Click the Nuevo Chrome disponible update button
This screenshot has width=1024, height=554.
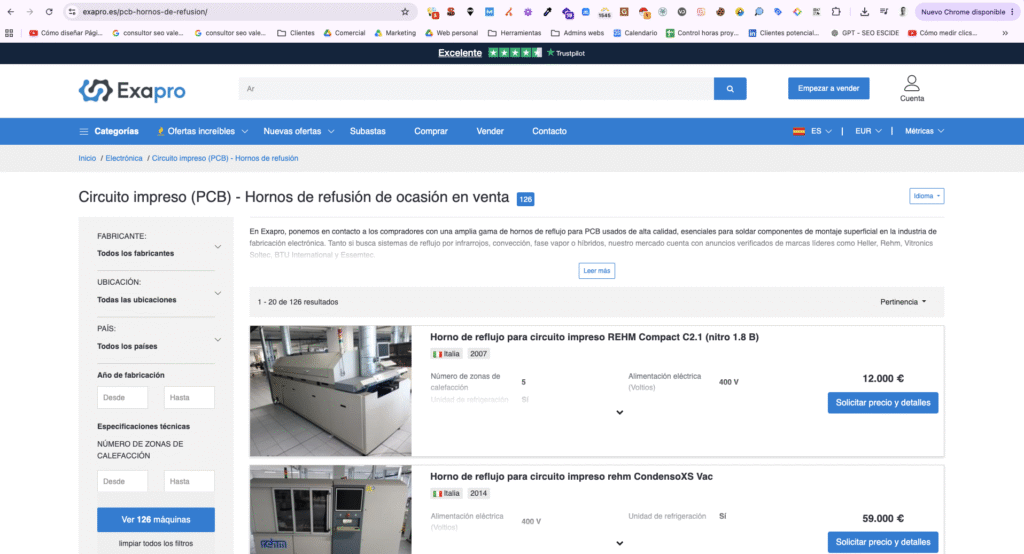[x=967, y=12]
